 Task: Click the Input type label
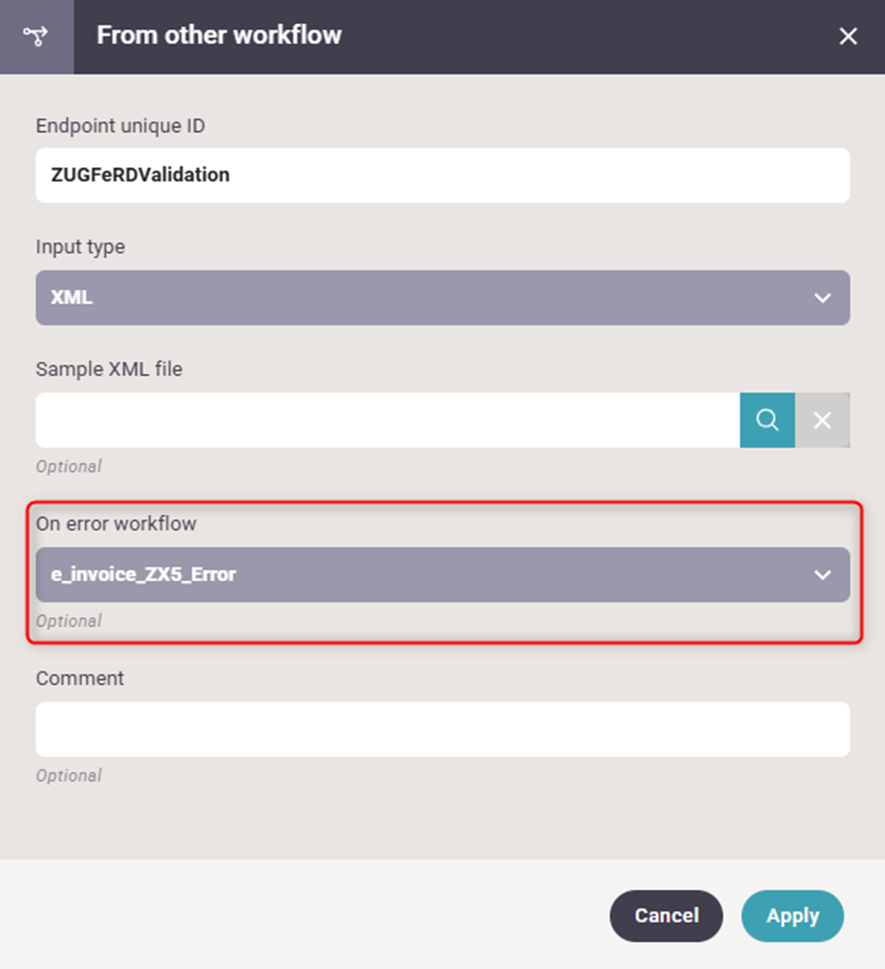coord(81,247)
